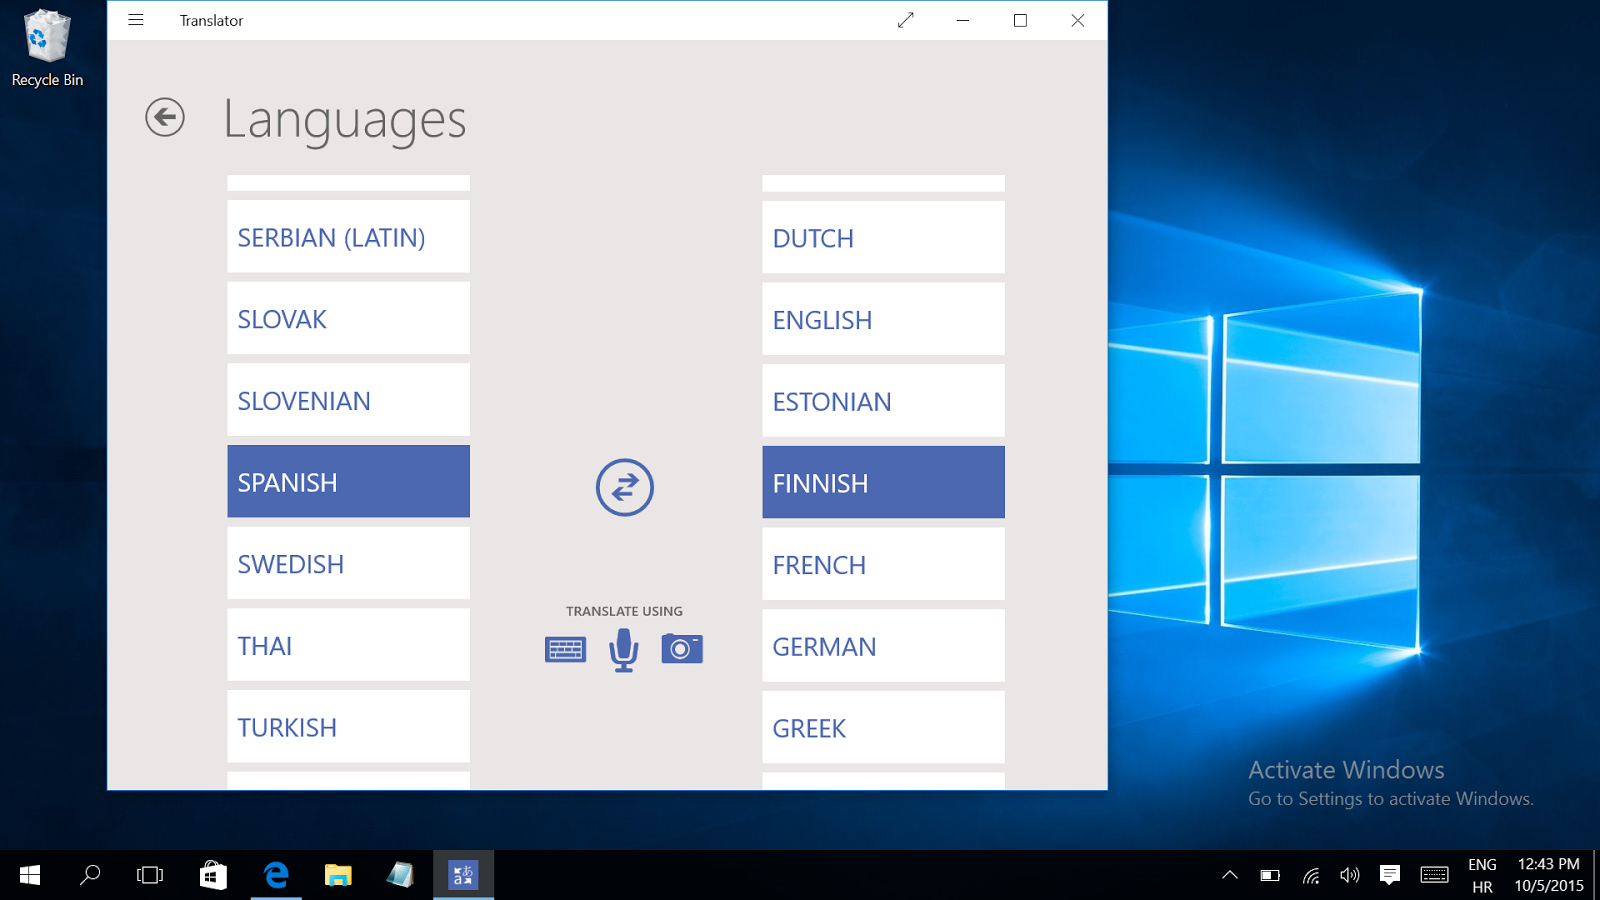Choose microphone voice translation icon
The height and width of the screenshot is (900, 1600).
pyautogui.click(x=624, y=650)
